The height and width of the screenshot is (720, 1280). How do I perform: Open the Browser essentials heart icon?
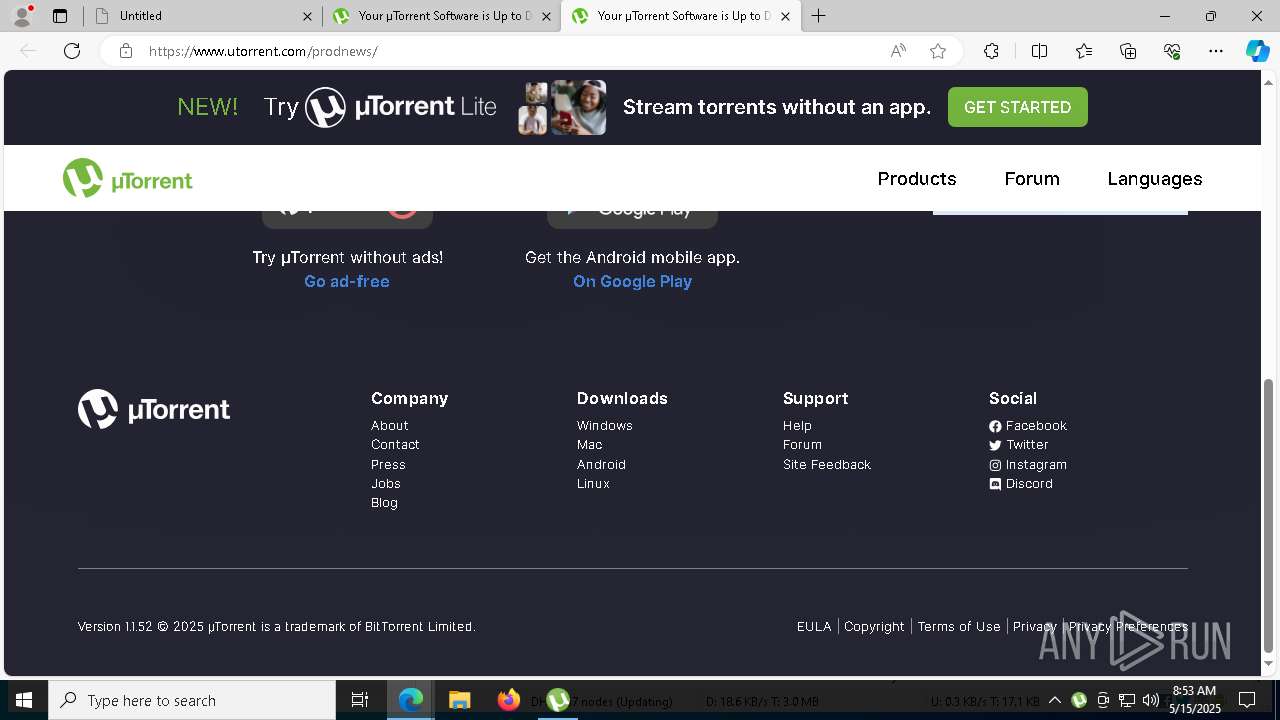click(x=1172, y=51)
